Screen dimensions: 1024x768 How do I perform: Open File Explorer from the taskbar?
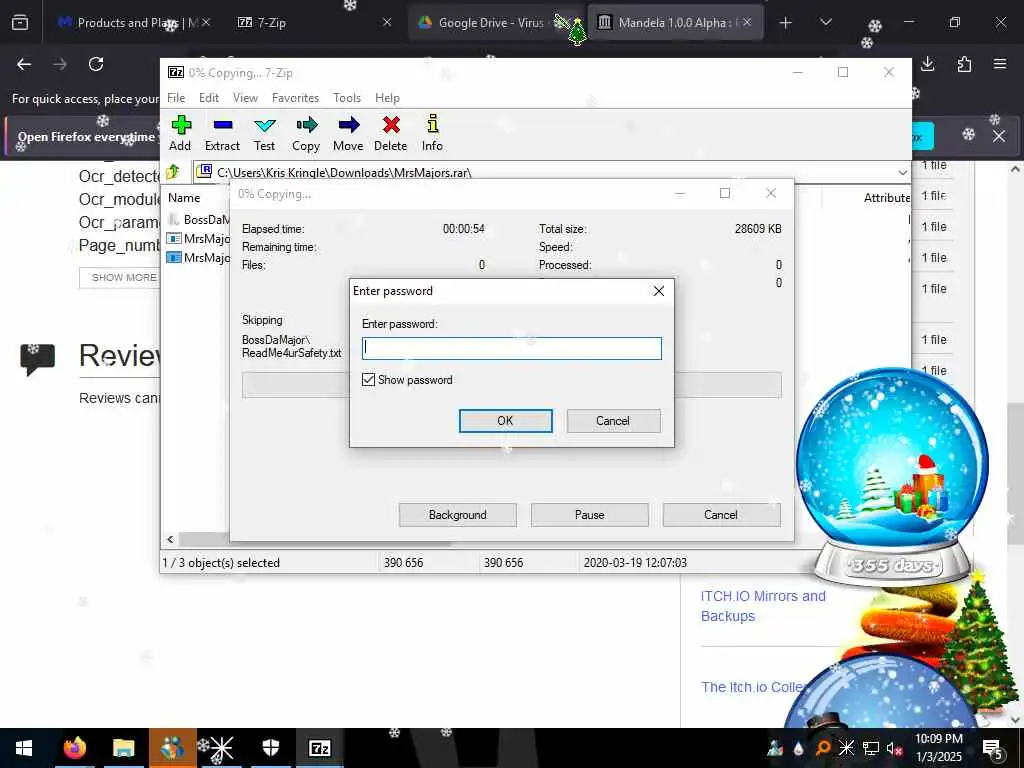point(123,748)
